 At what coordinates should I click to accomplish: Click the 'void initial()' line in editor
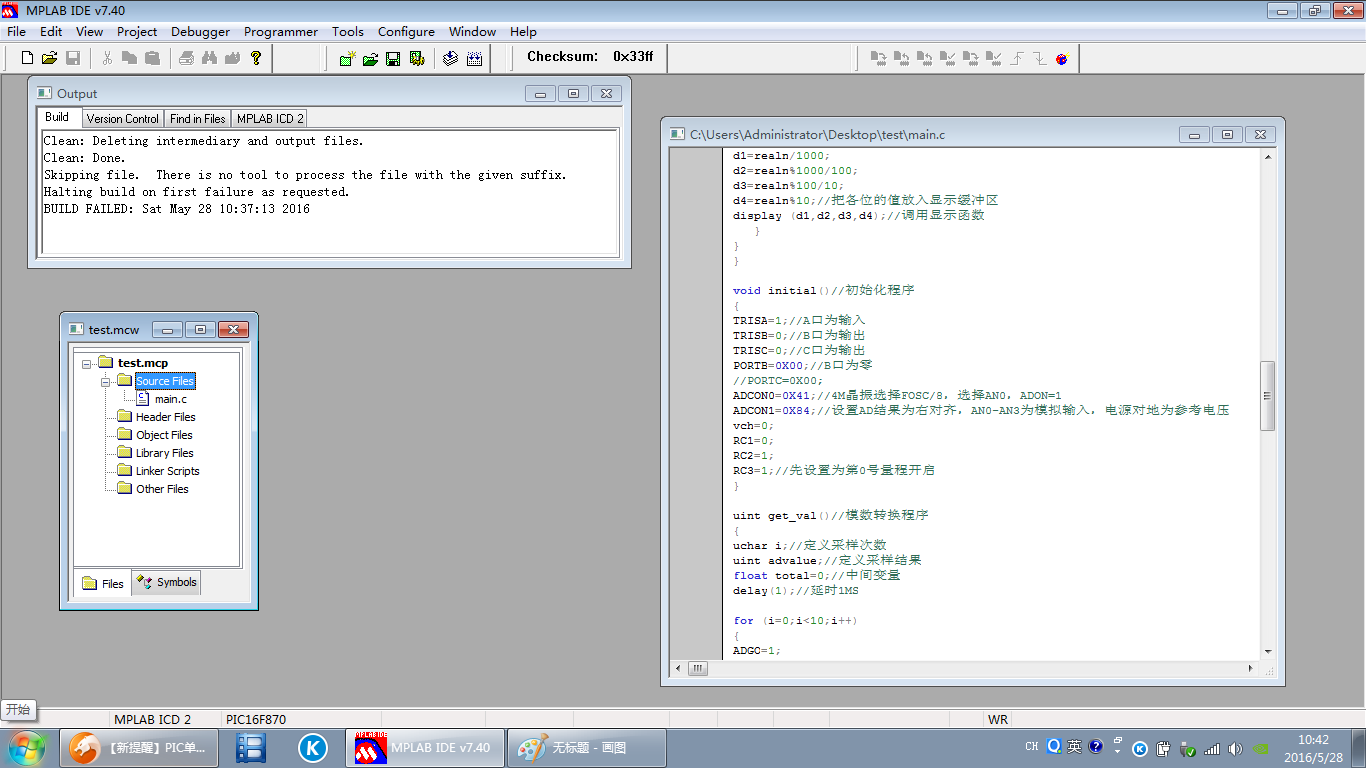click(823, 291)
